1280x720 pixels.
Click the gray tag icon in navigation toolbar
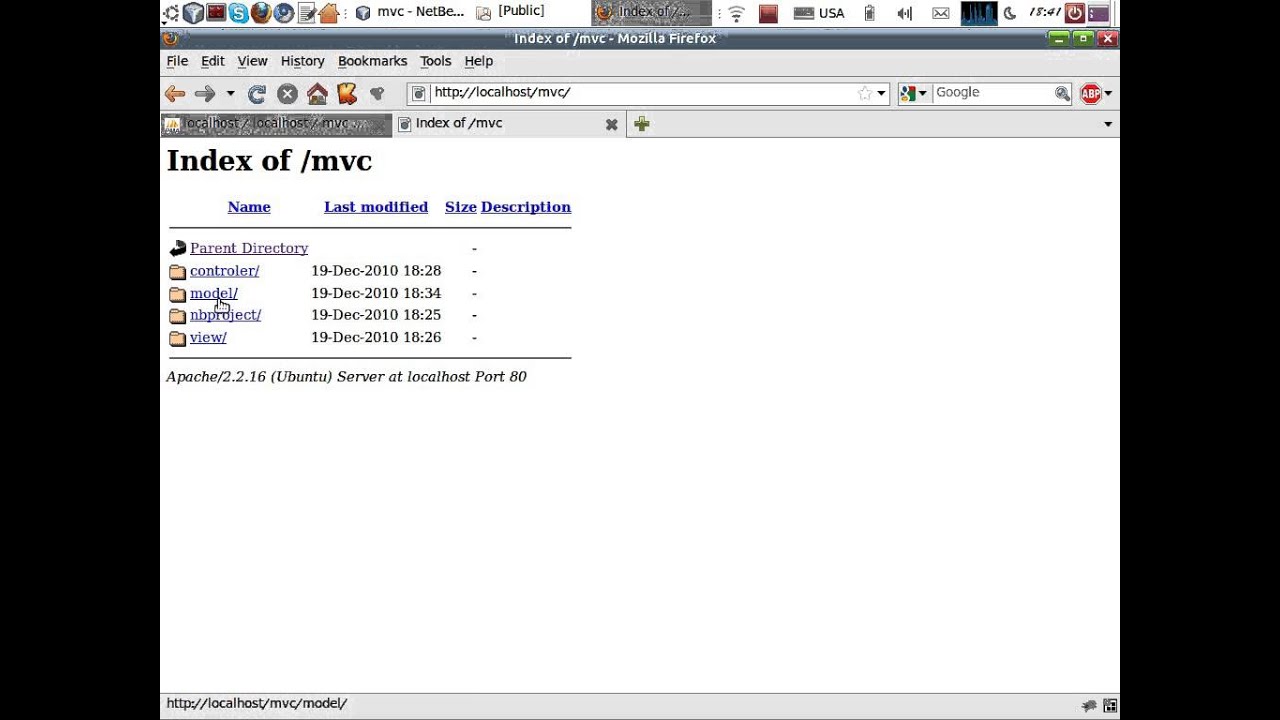click(x=377, y=93)
